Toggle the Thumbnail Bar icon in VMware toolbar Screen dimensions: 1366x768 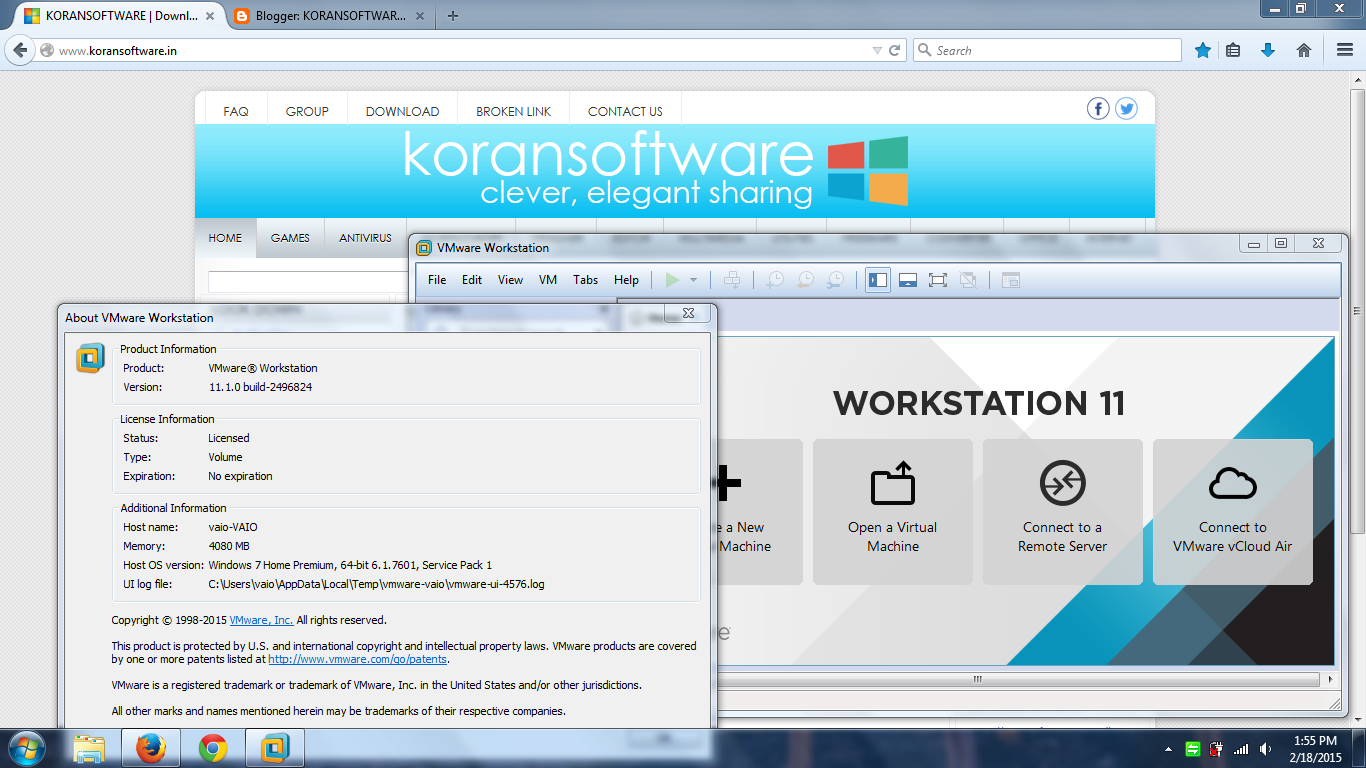908,280
